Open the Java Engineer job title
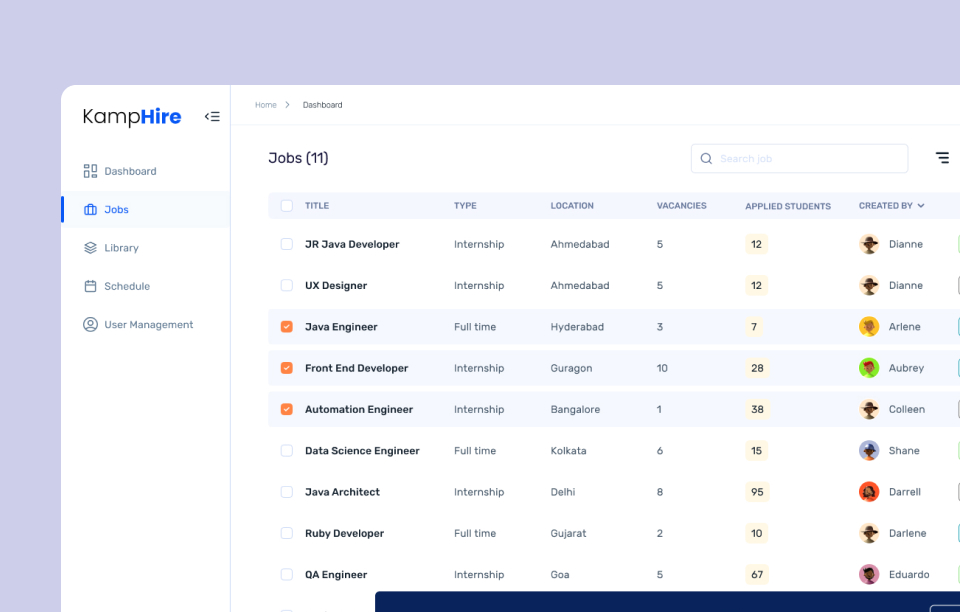The image size is (960, 612). click(x=341, y=327)
